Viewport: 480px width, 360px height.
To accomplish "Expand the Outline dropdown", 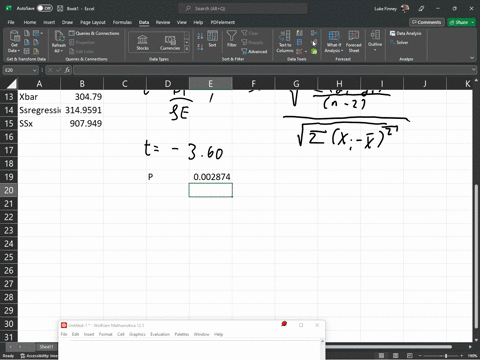I will [x=375, y=41].
